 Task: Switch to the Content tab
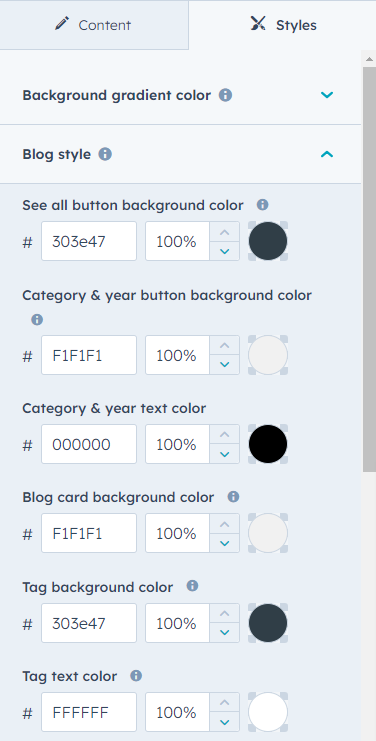[x=94, y=25]
